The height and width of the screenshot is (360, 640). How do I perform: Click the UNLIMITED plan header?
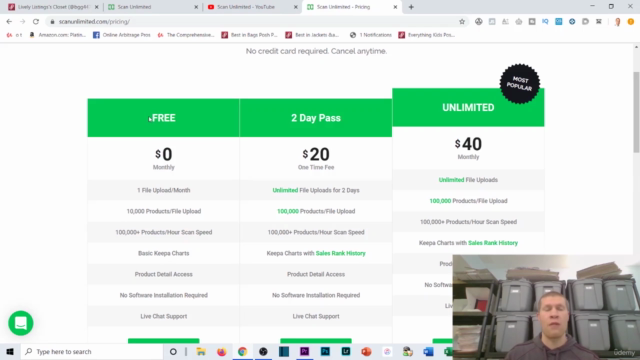point(468,107)
